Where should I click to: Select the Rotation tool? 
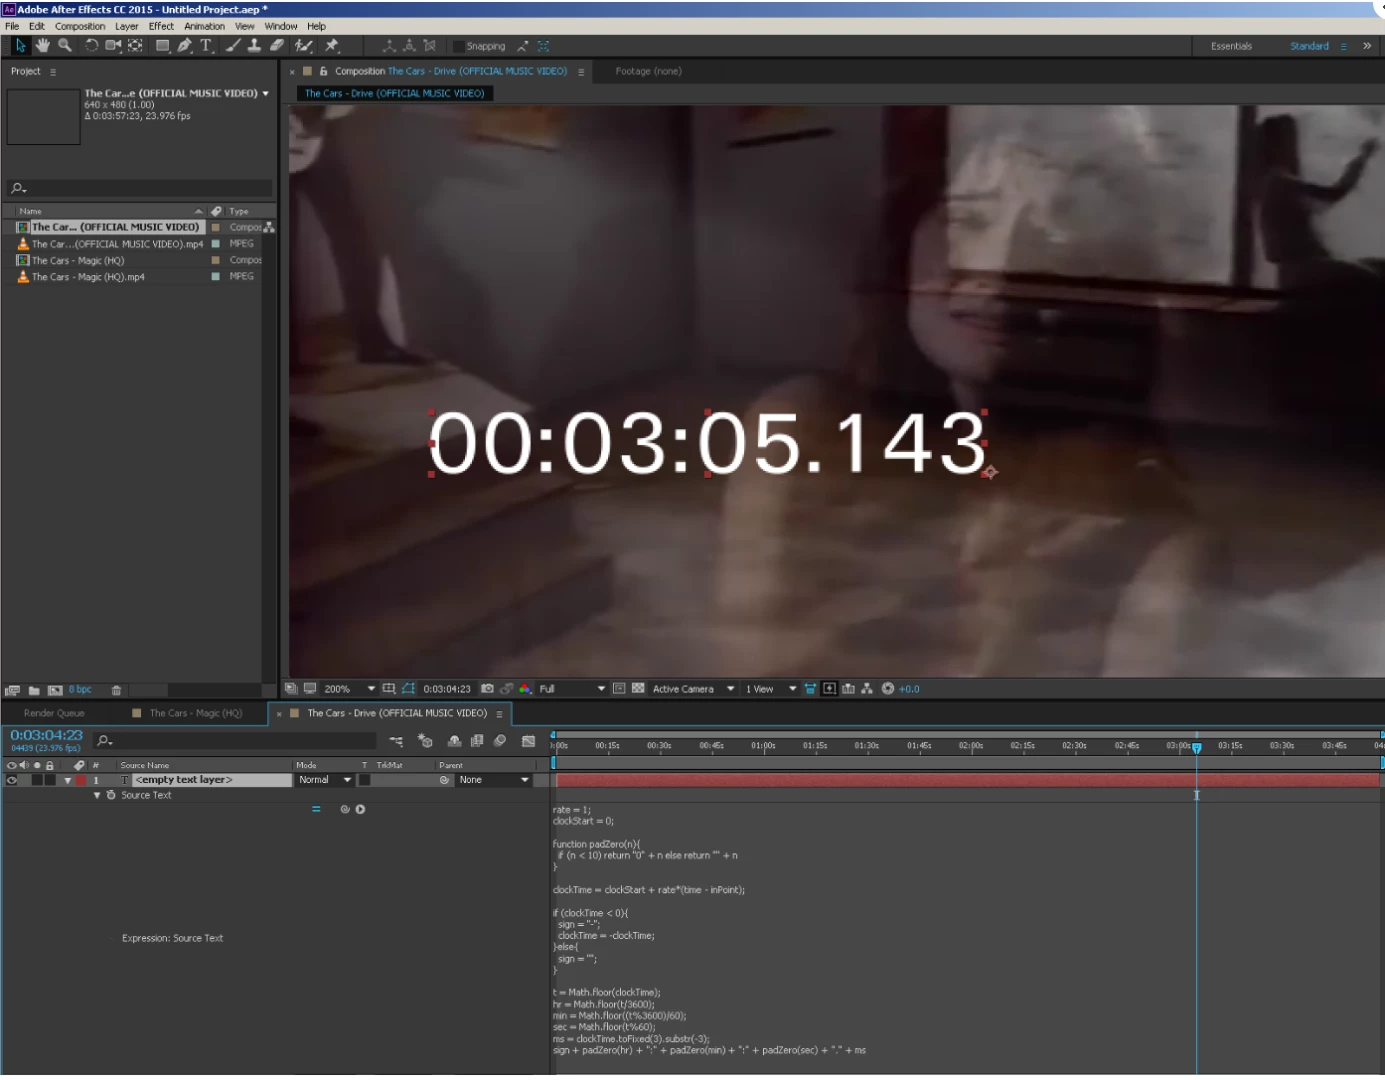91,46
